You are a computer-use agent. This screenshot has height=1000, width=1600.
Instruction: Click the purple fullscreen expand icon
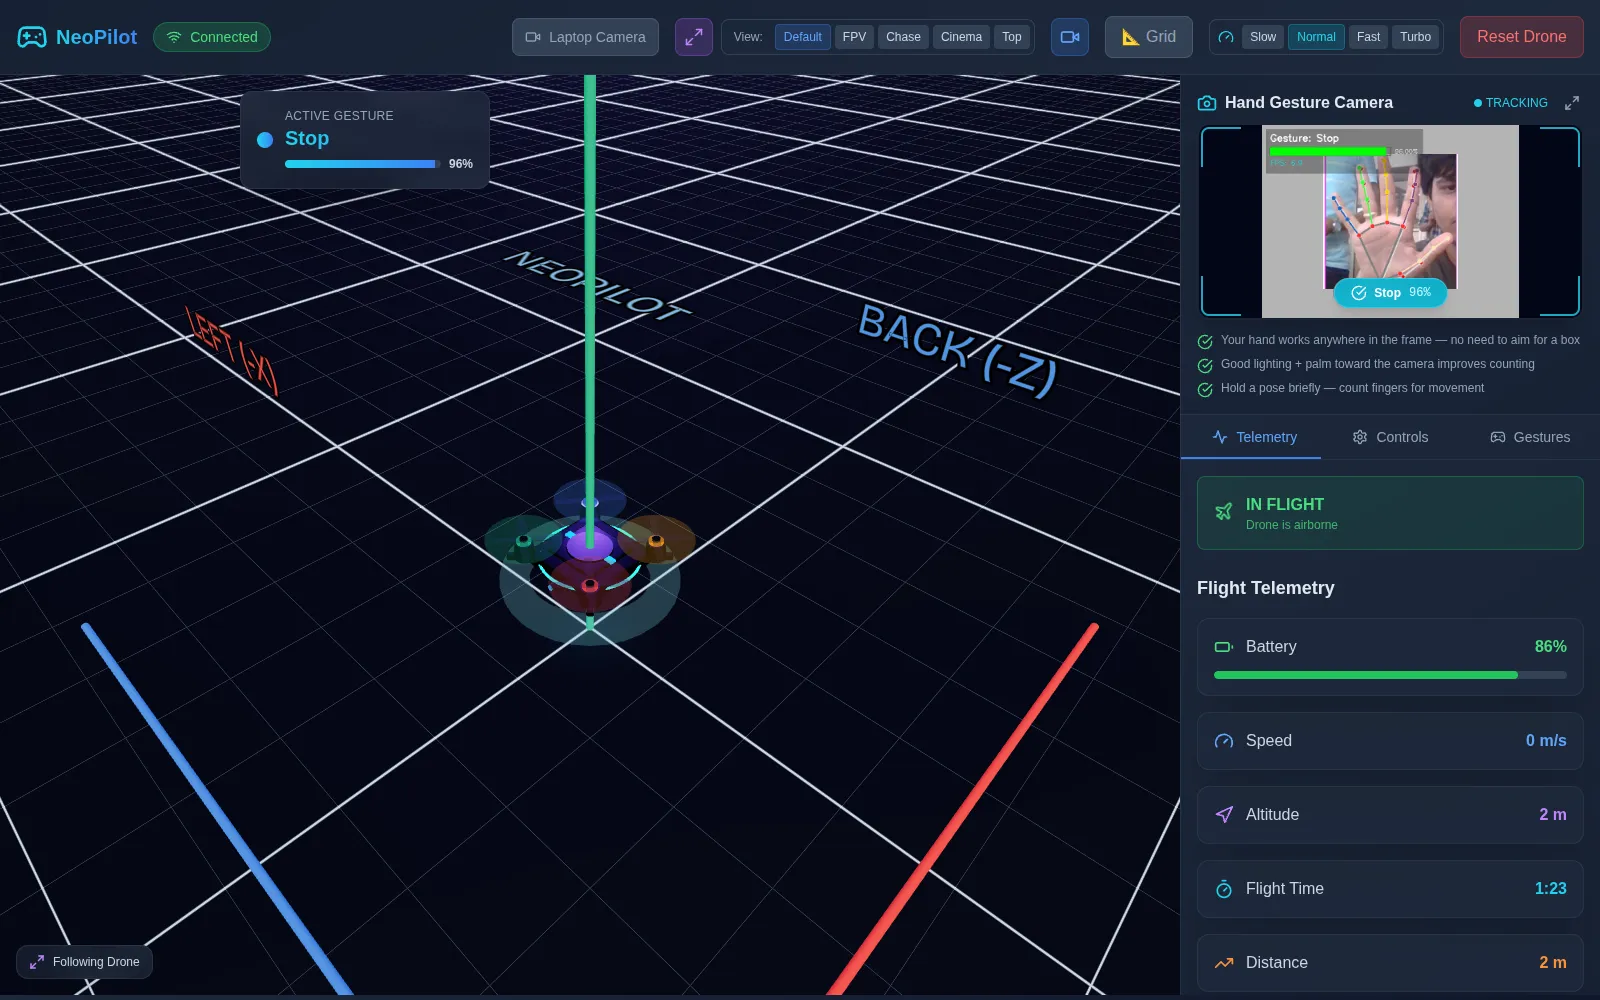click(694, 37)
